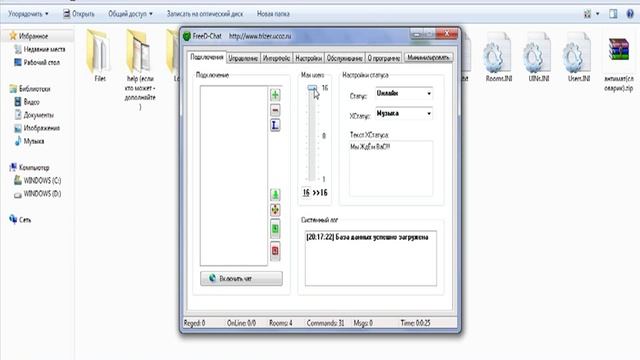Click the red square icon beside the connection list
The image size is (640, 360).
click(x=275, y=251)
